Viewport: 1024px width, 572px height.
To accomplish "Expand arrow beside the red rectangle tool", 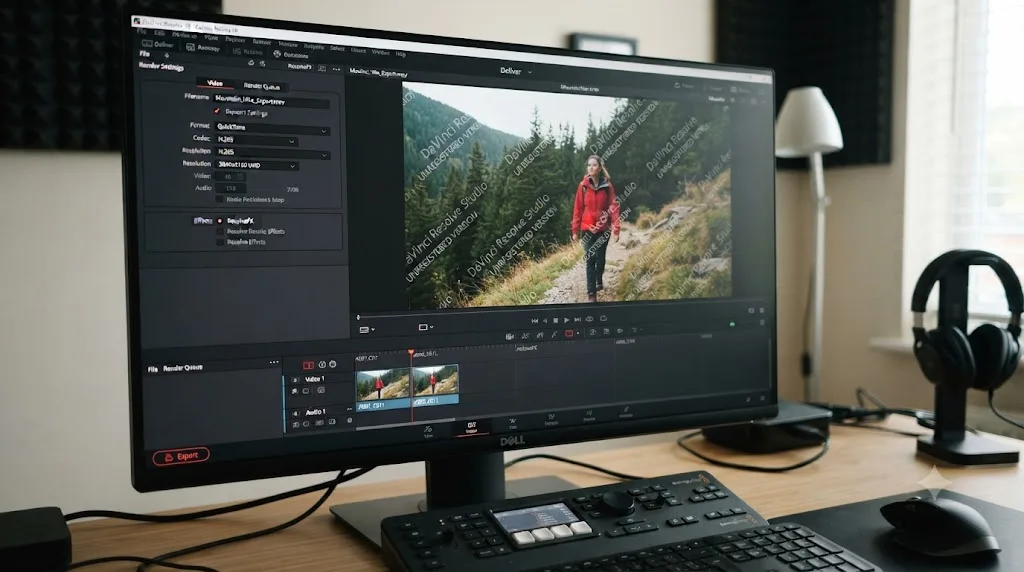I will tap(577, 334).
